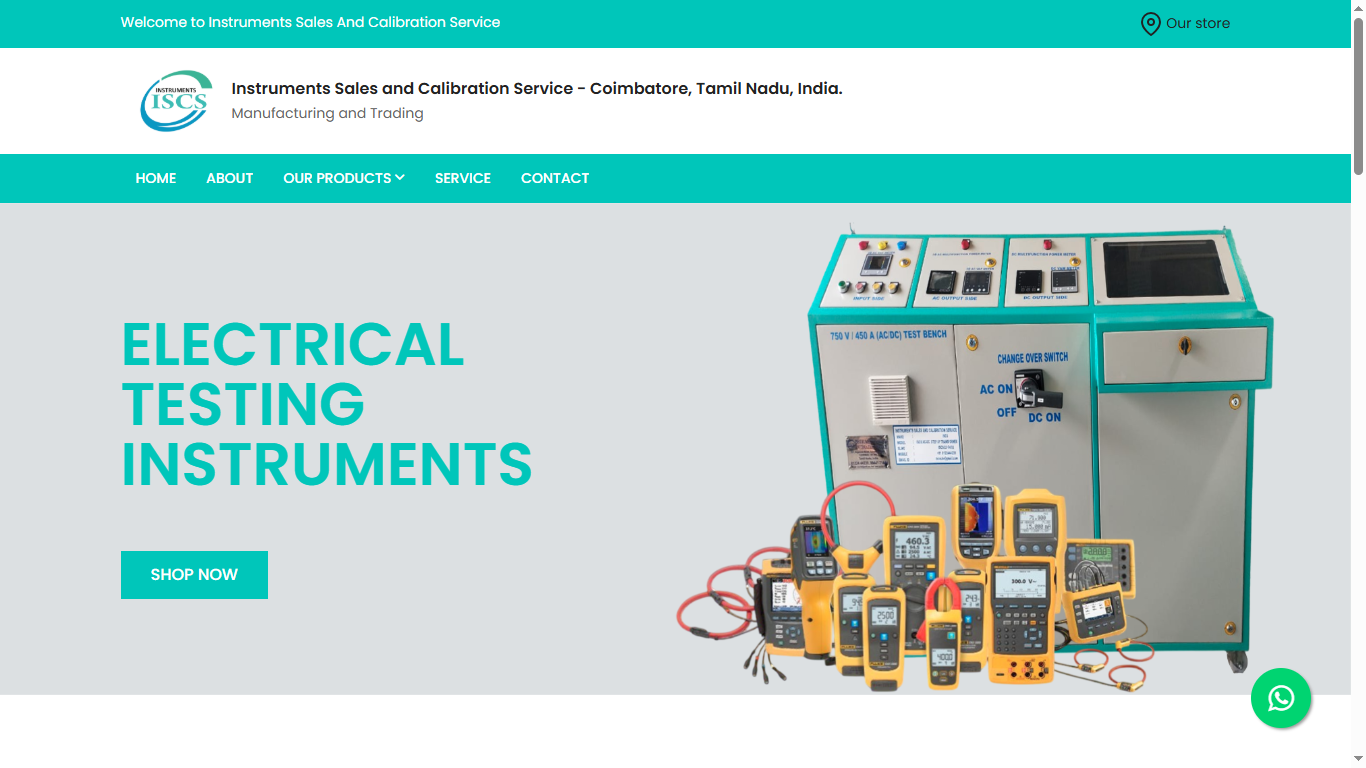Click the scrollbar down arrow
This screenshot has height=768, width=1366.
click(x=1358, y=758)
